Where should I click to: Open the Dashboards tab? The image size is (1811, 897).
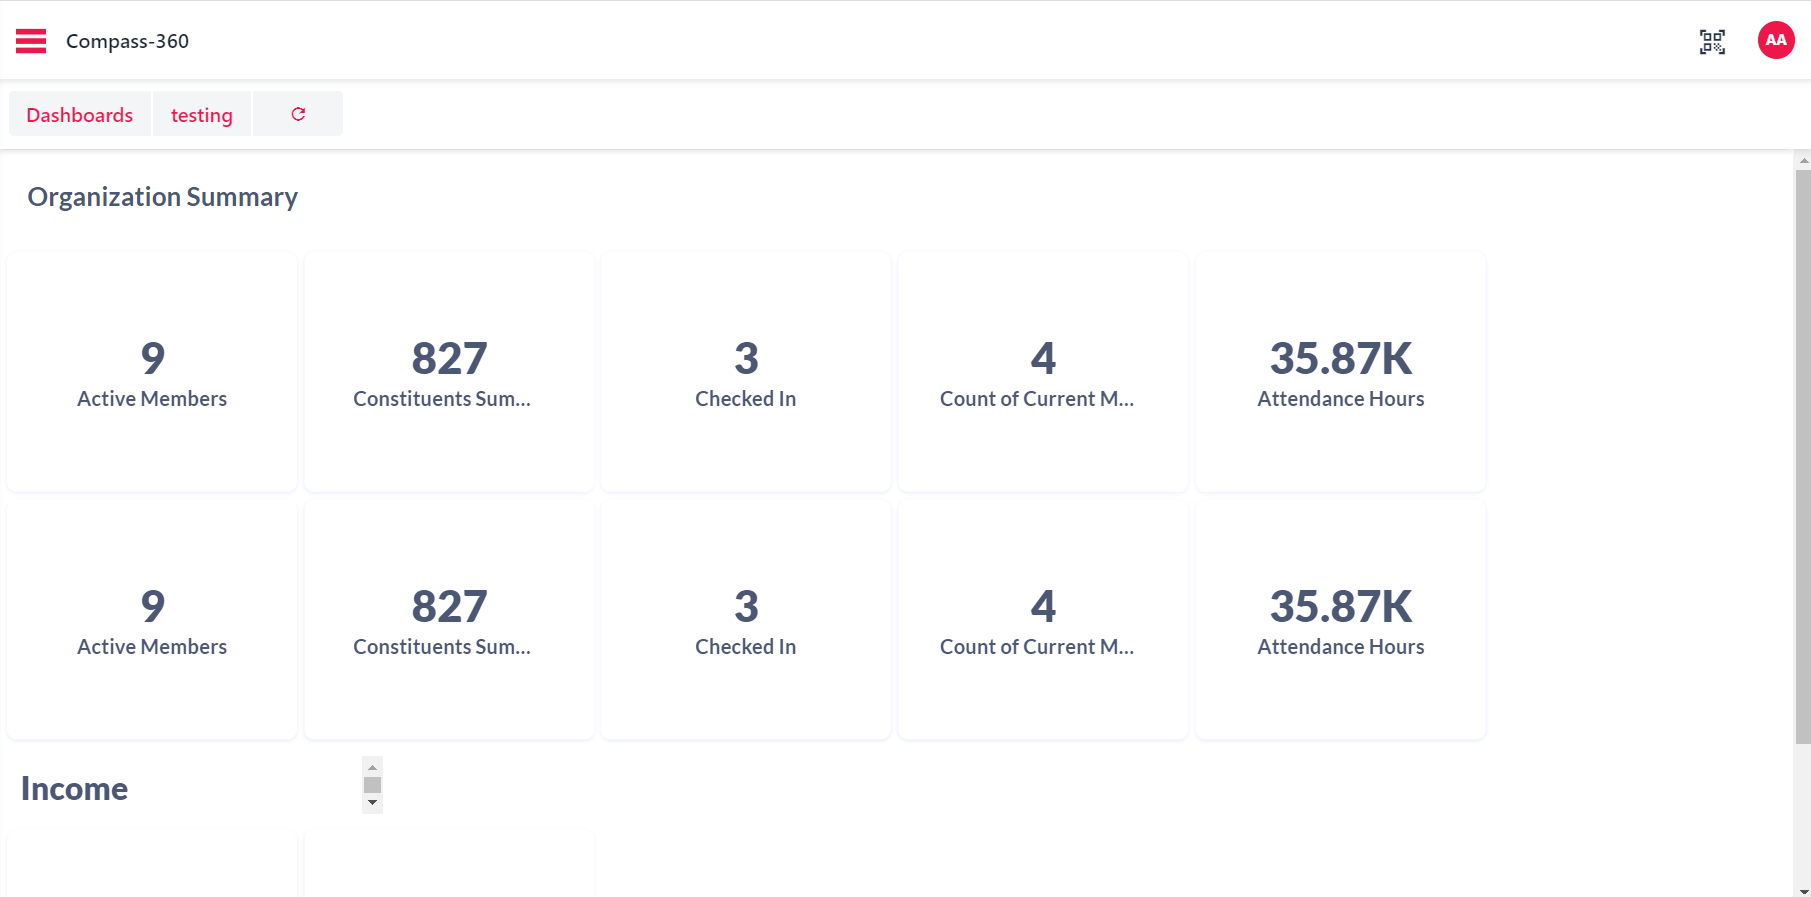[80, 115]
